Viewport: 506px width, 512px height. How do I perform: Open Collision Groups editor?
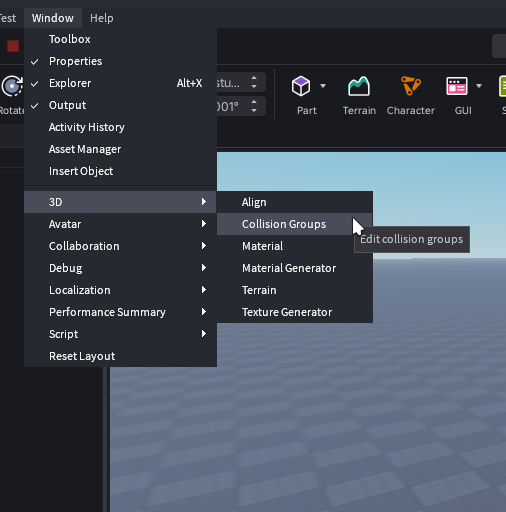(x=295, y=224)
